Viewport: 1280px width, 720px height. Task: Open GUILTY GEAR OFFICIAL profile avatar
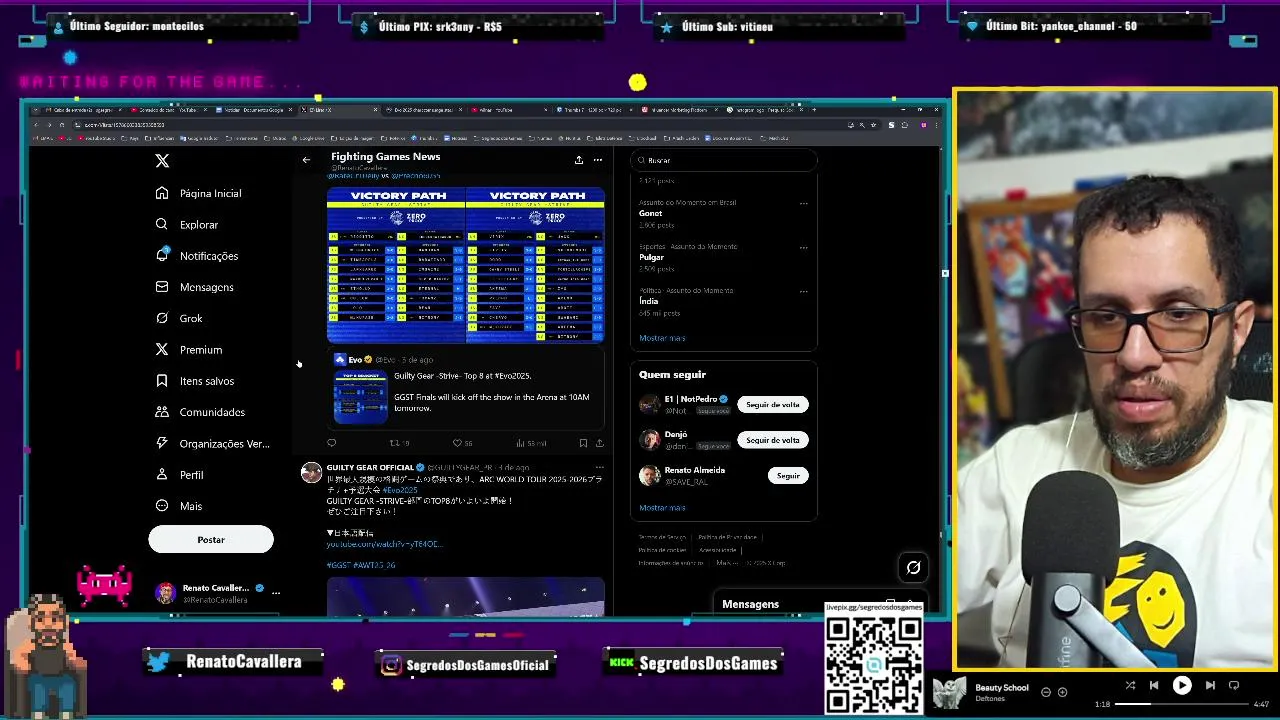pos(312,473)
